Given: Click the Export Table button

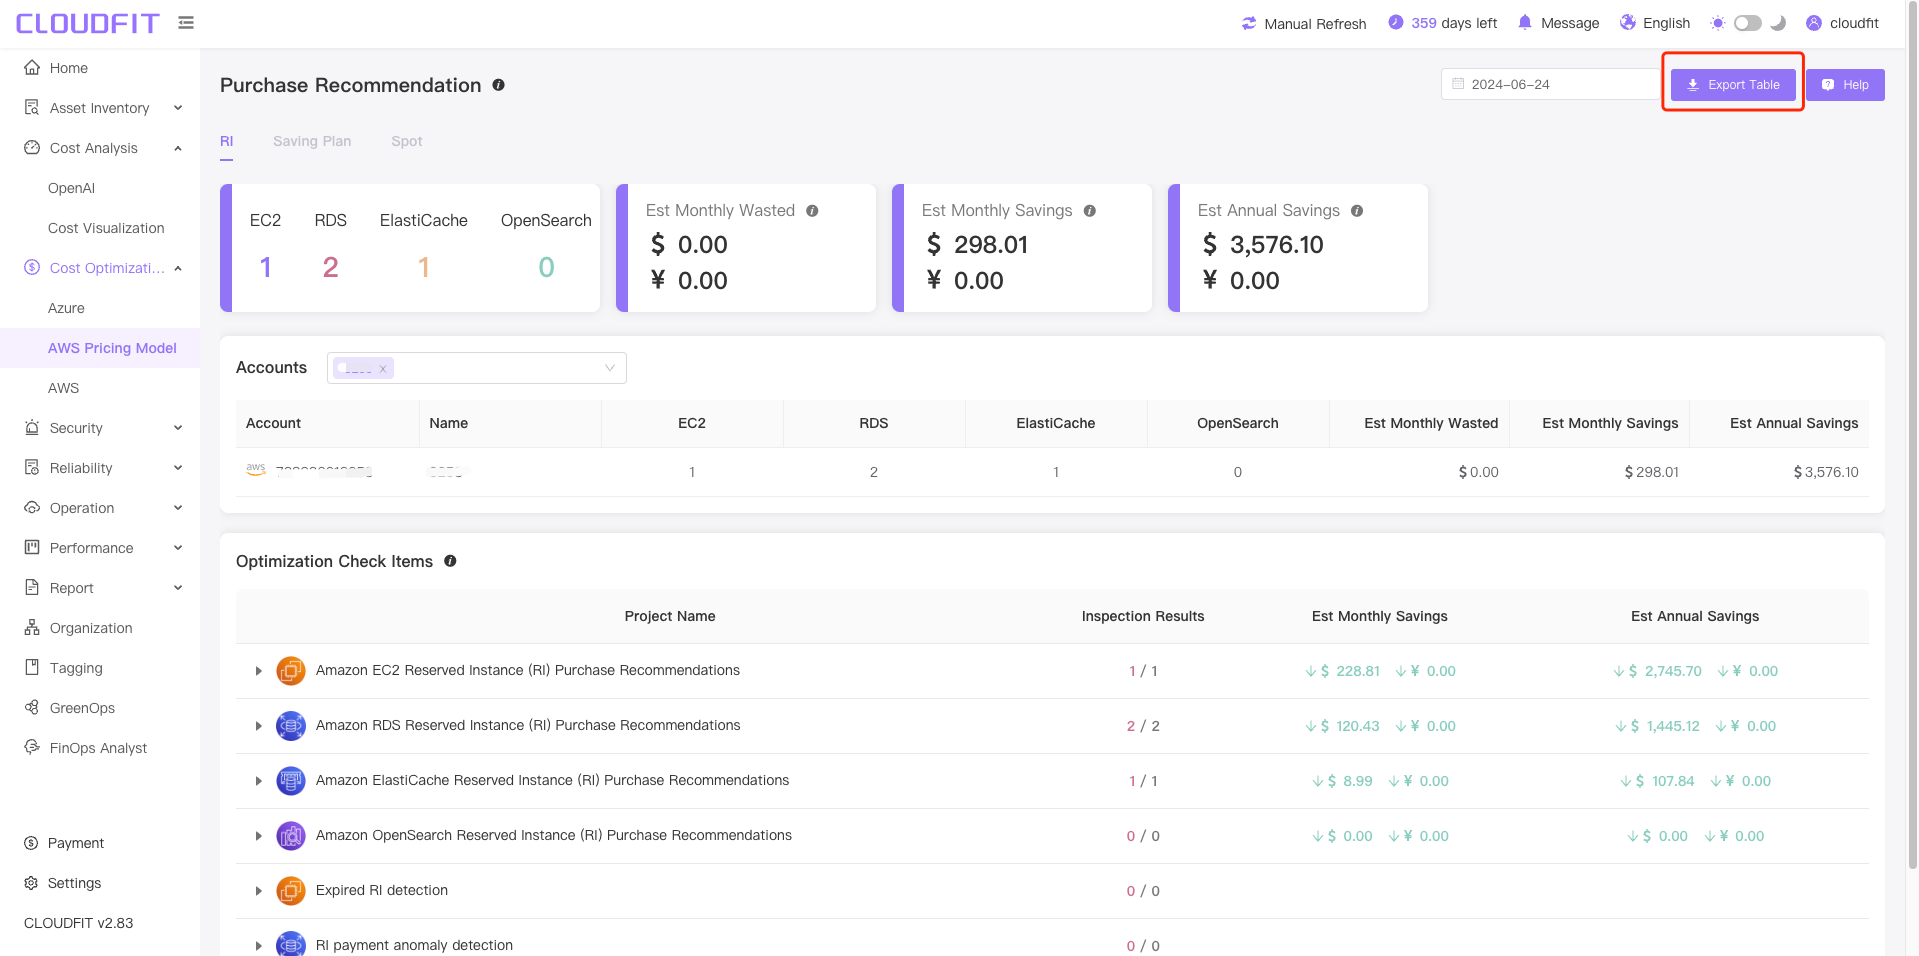Looking at the screenshot, I should 1733,85.
